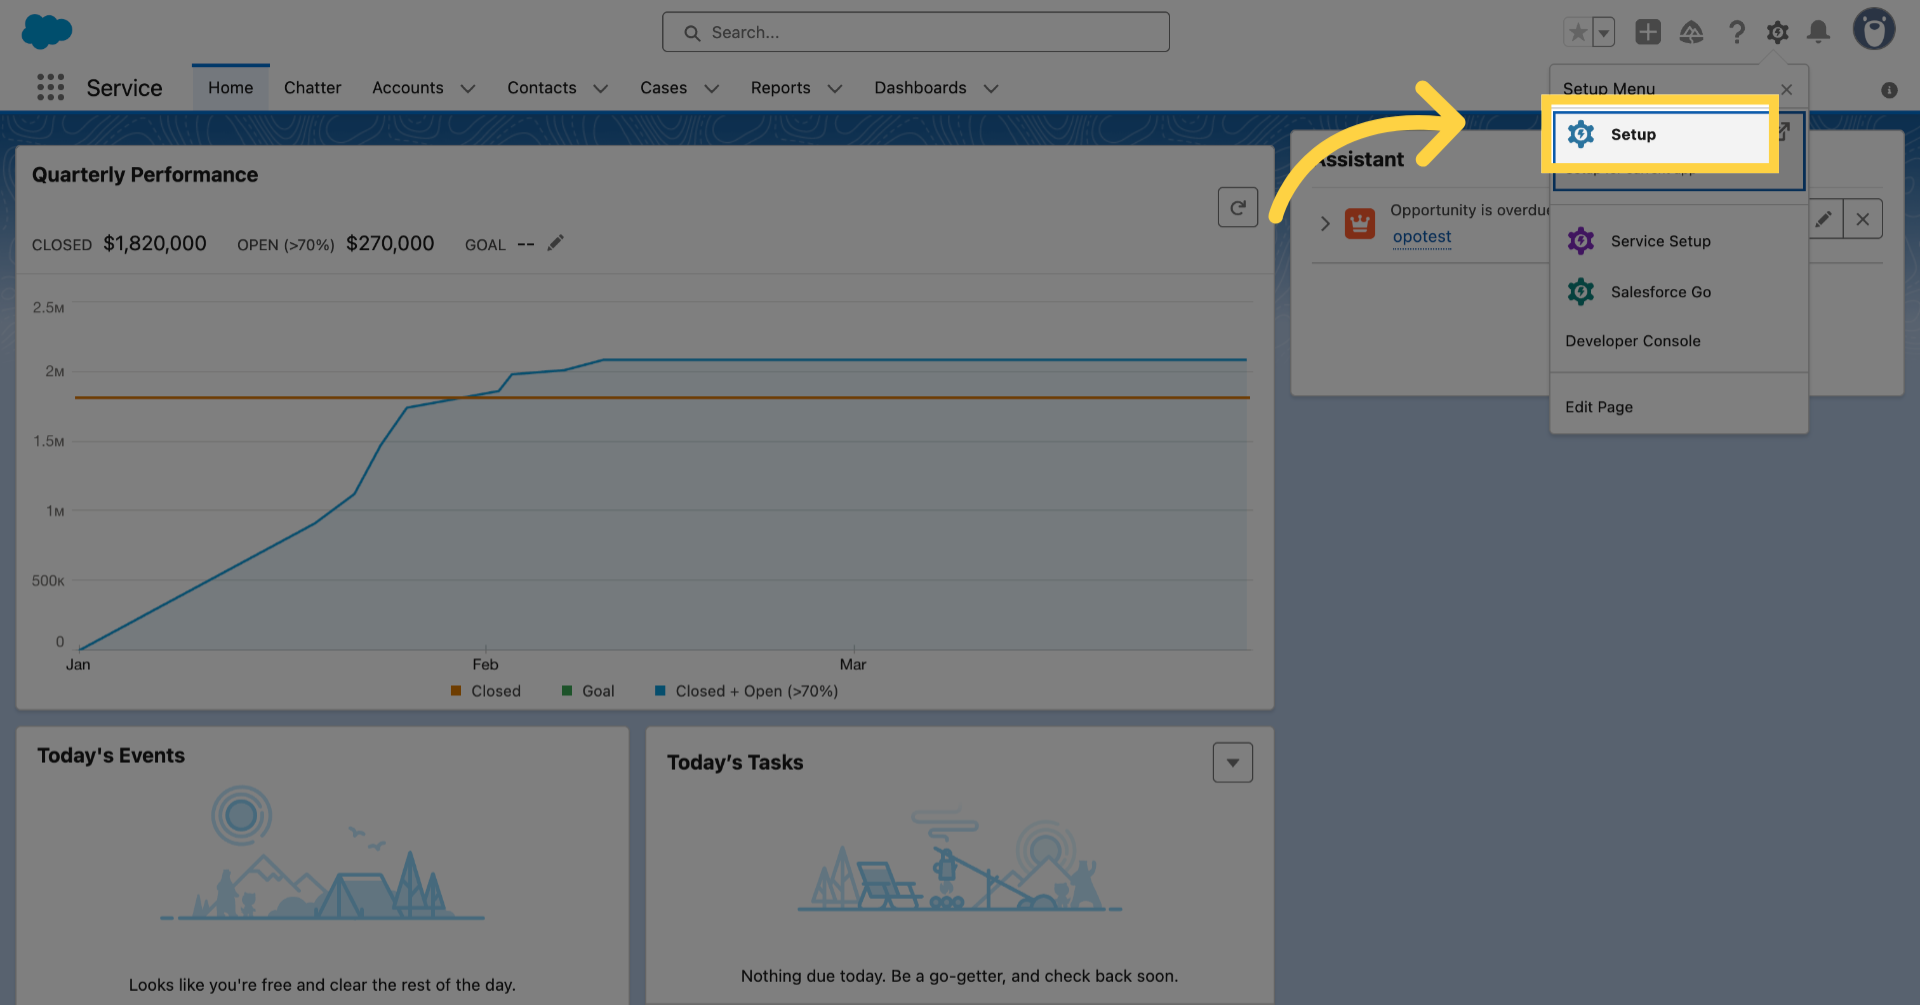Open Global Actions plus icon

pos(1648,32)
